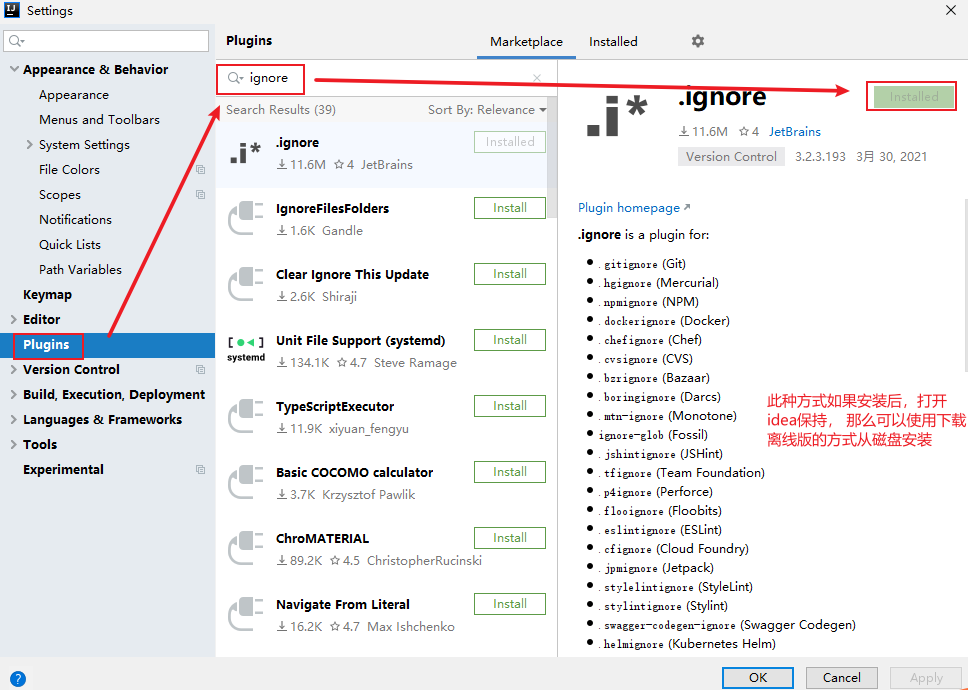This screenshot has width=968, height=690.
Task: Expand the Tools section
Action: [x=14, y=444]
